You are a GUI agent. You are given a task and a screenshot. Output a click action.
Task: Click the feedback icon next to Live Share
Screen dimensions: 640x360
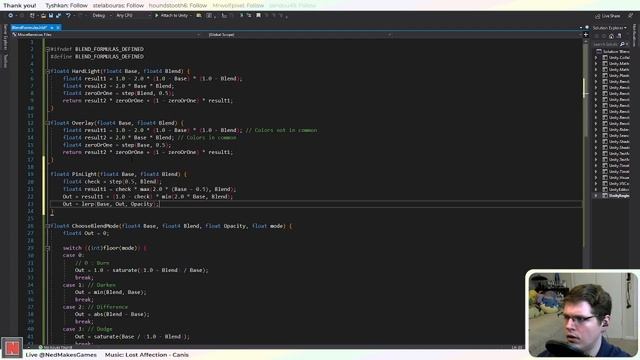(x=631, y=16)
